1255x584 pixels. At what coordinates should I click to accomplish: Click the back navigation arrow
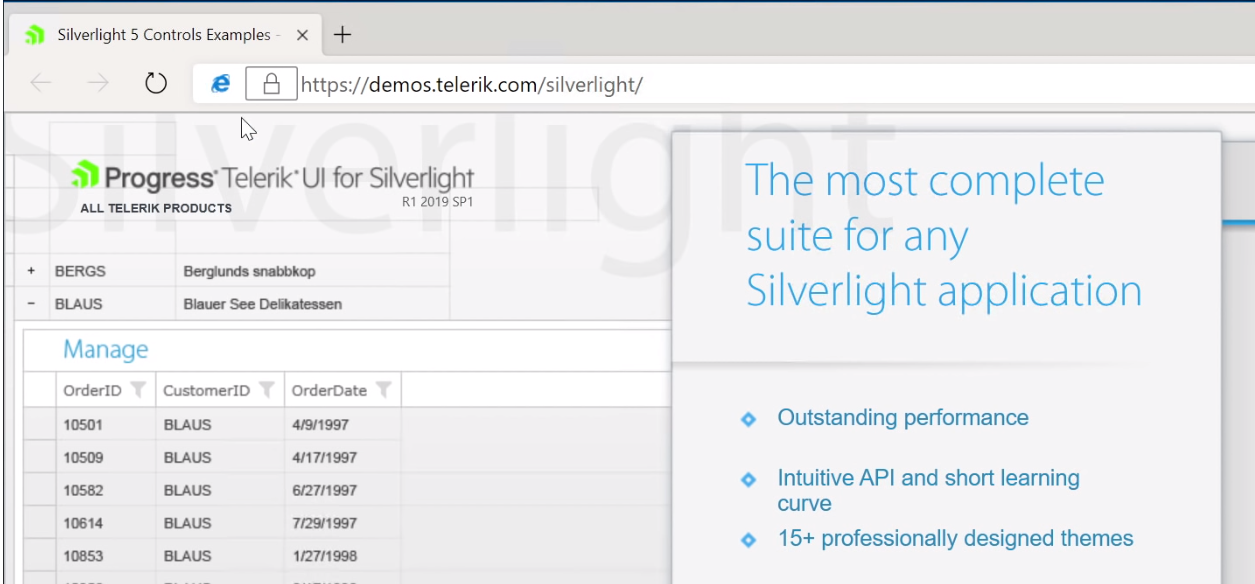pyautogui.click(x=40, y=84)
